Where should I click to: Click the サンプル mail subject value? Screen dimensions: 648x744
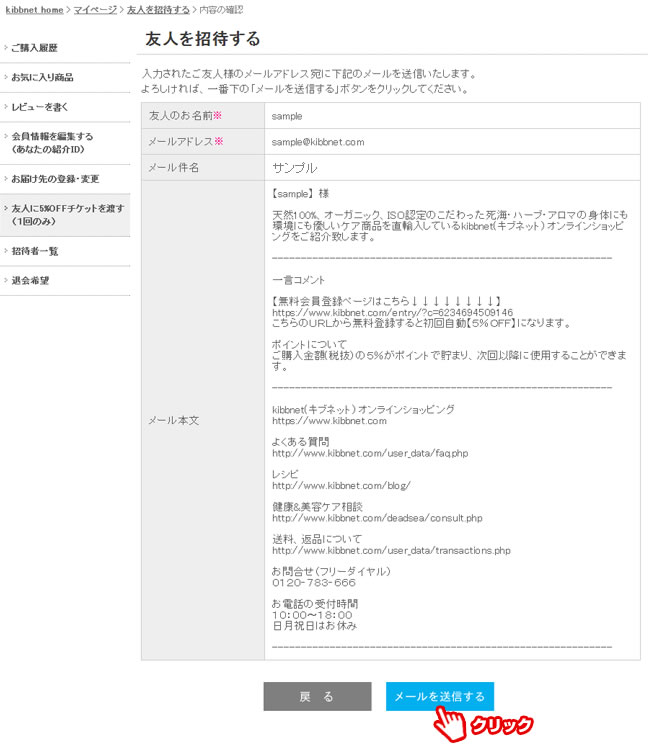(x=295, y=167)
